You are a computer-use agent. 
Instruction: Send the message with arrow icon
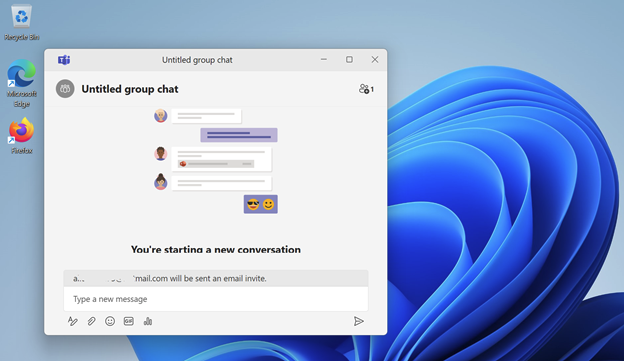359,321
